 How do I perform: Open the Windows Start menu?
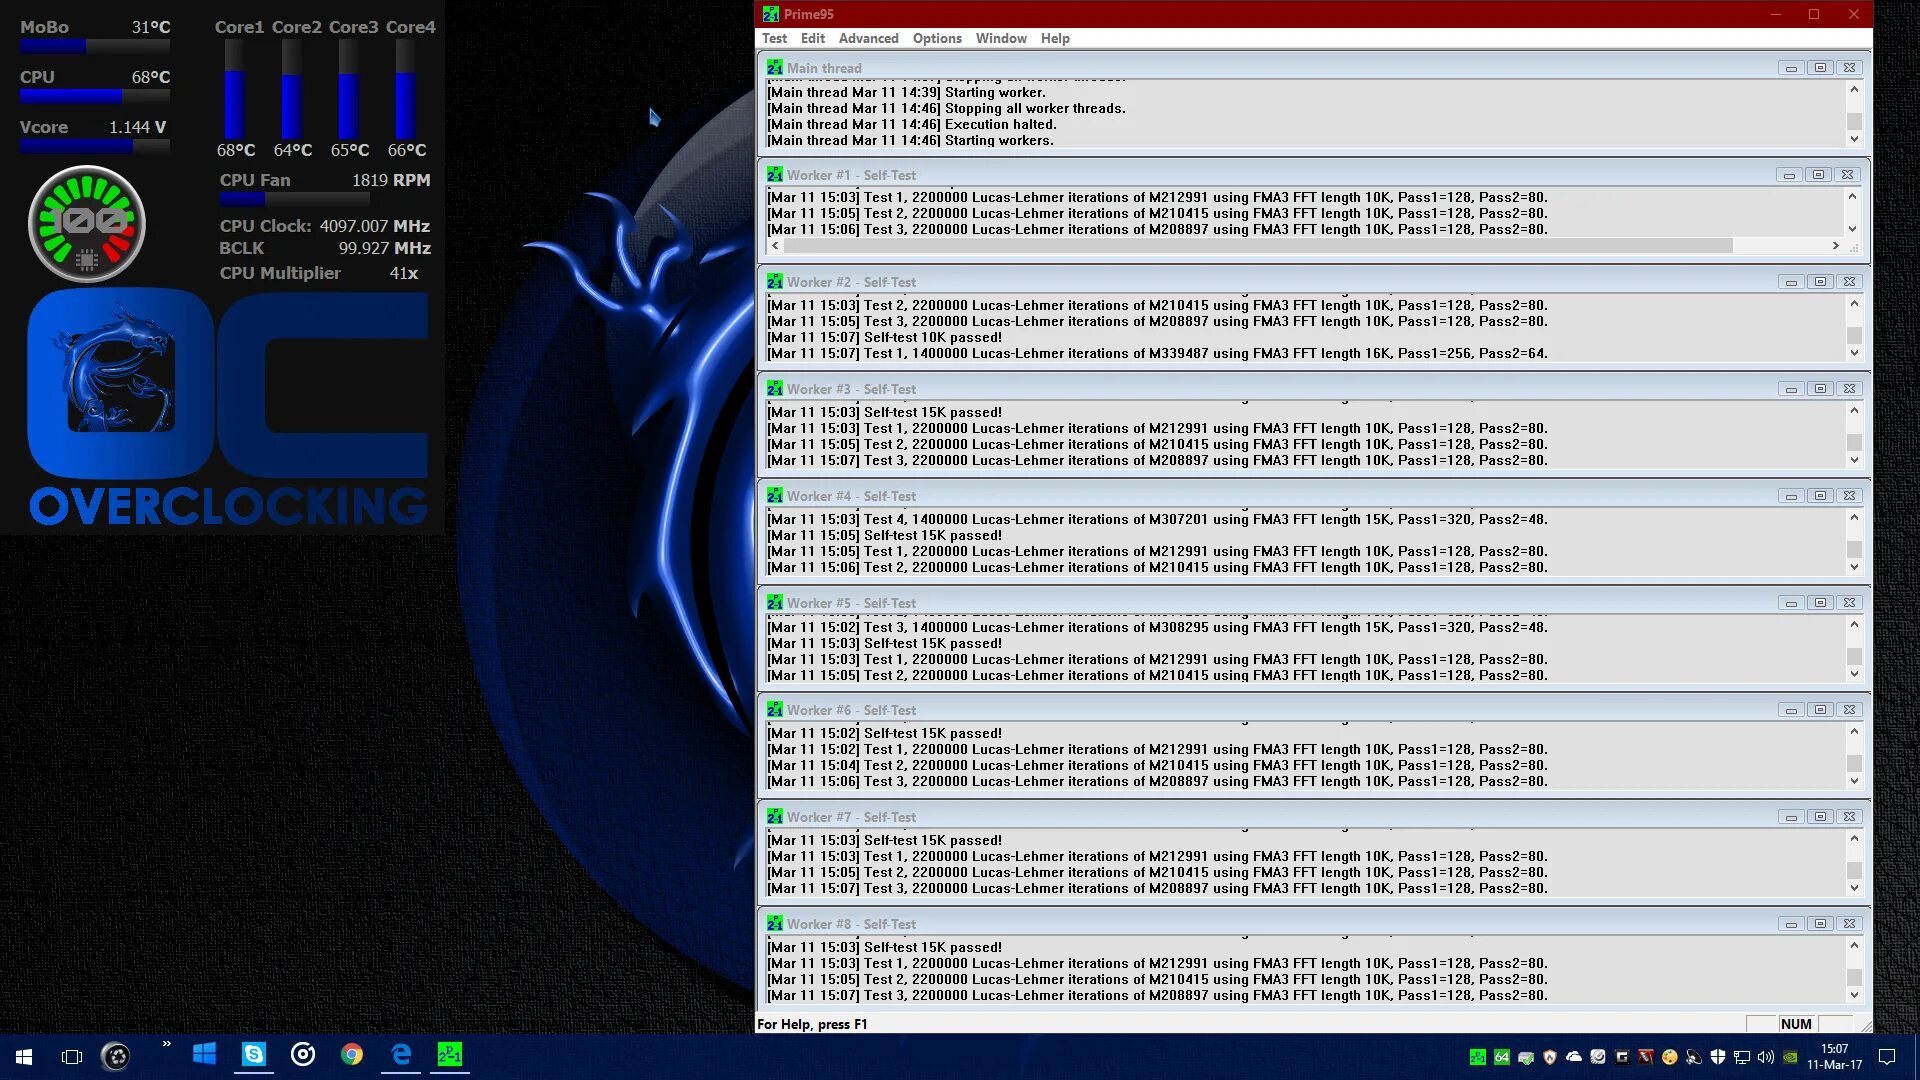pyautogui.click(x=24, y=1056)
